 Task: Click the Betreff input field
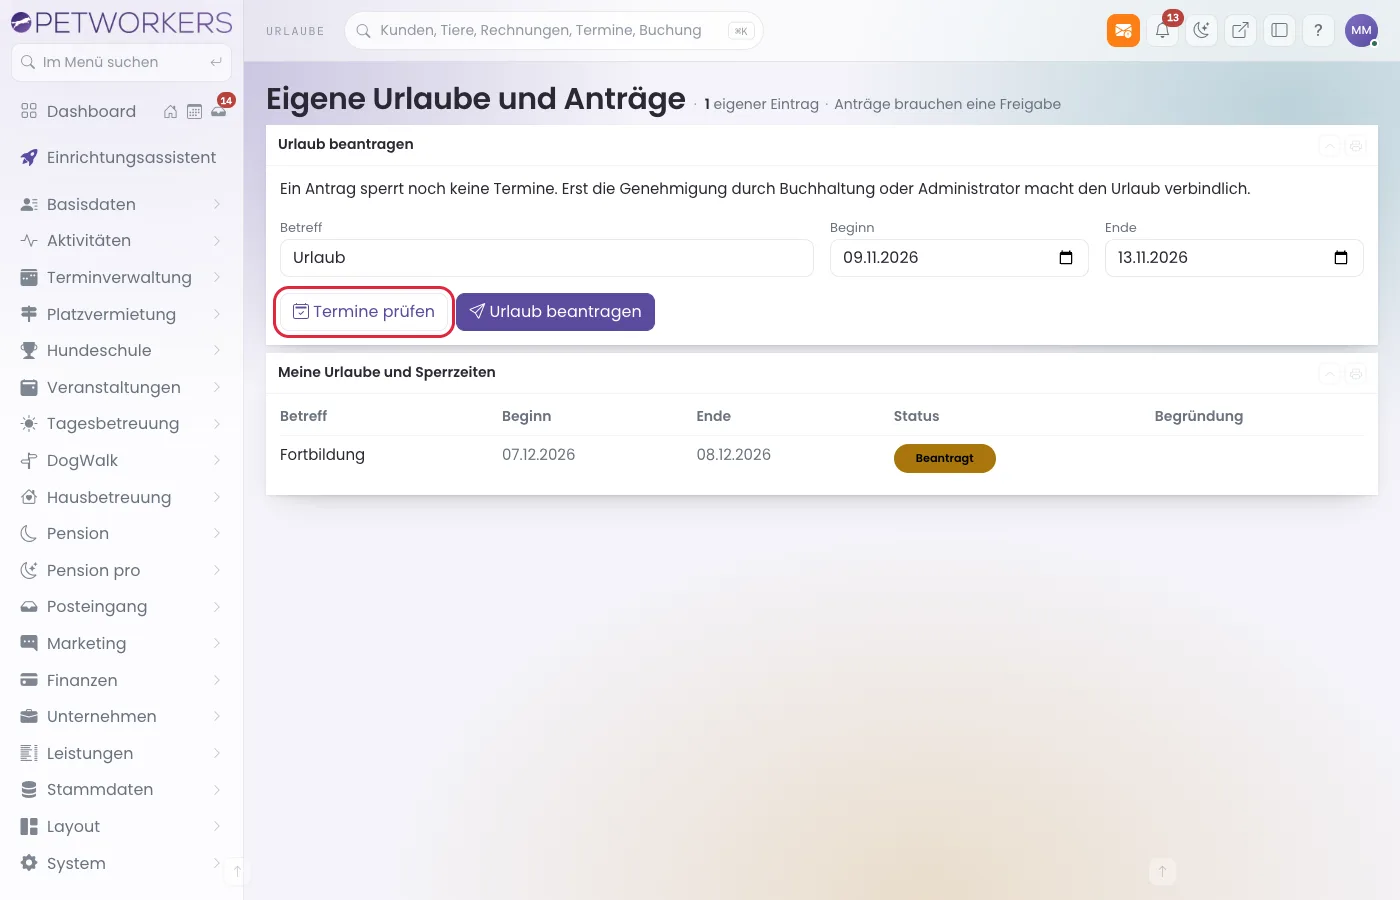[x=547, y=258]
